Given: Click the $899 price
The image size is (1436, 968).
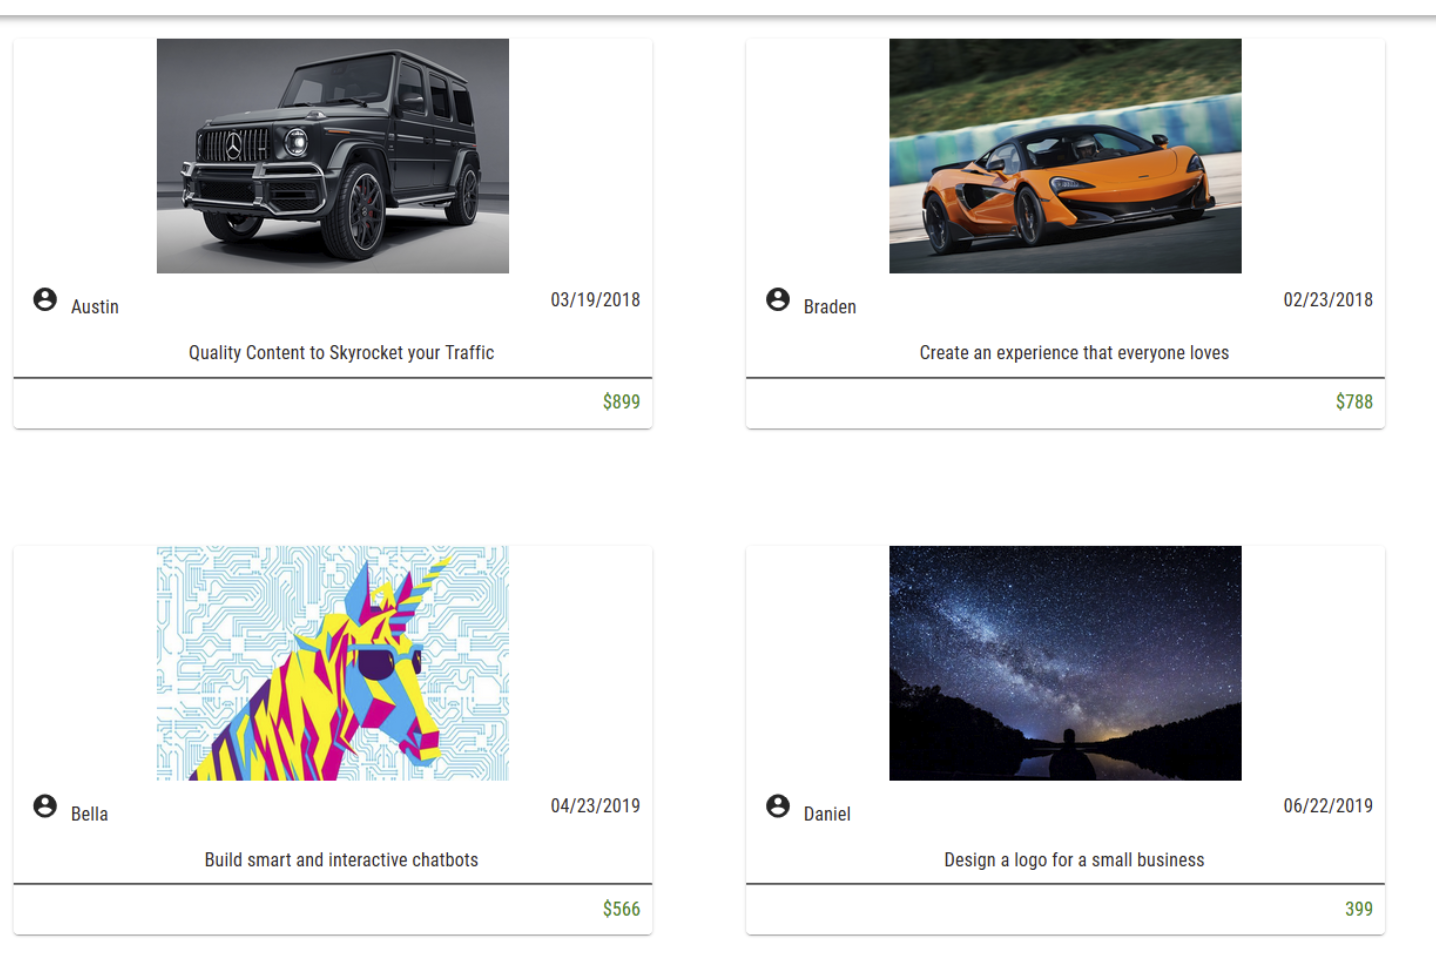Looking at the screenshot, I should (621, 402).
